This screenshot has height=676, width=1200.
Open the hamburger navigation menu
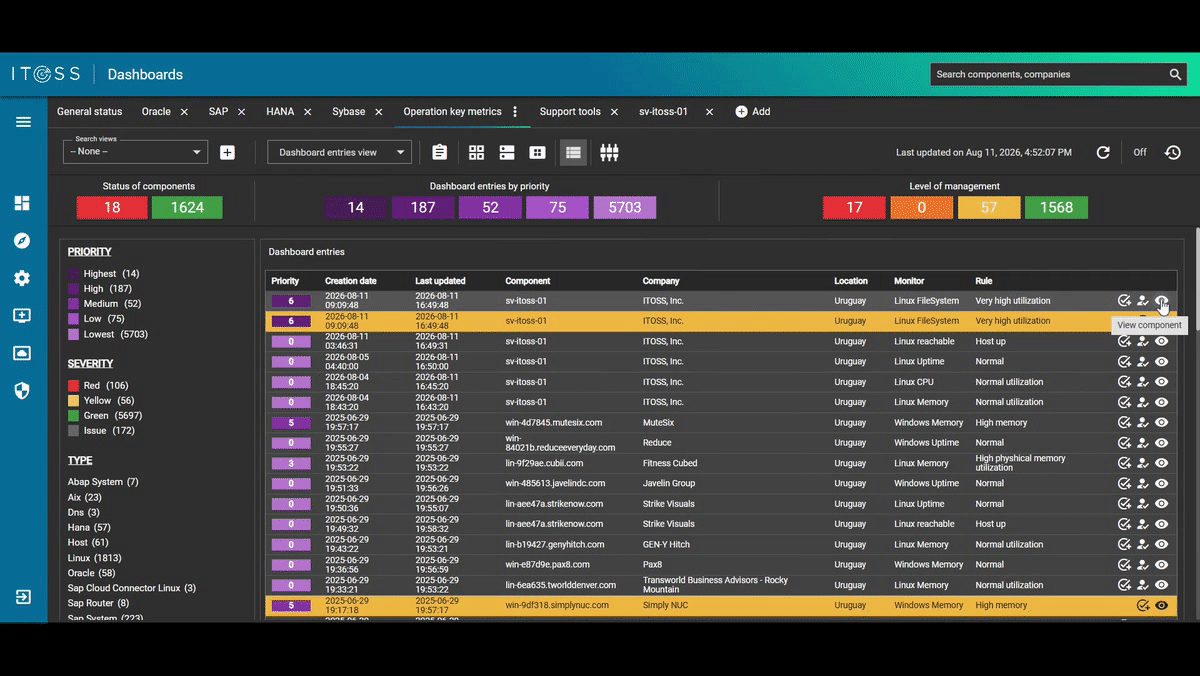point(23,122)
